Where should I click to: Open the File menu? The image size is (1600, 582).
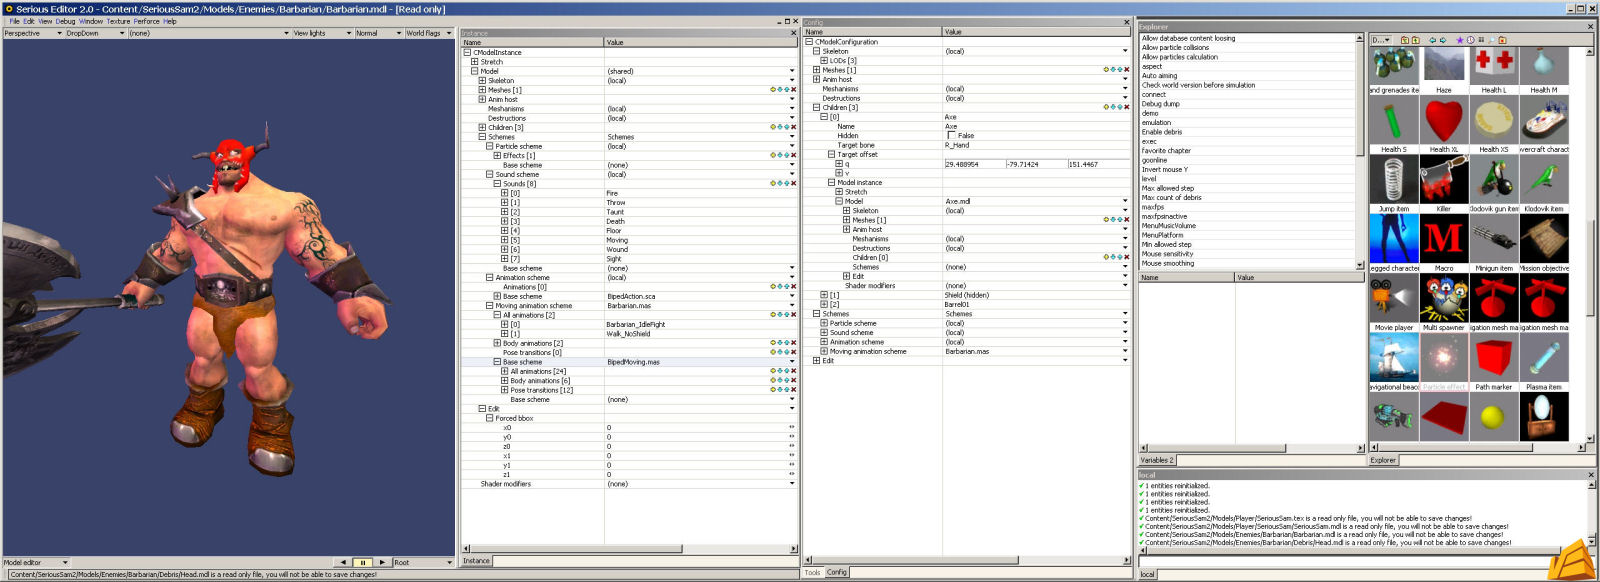pos(14,21)
